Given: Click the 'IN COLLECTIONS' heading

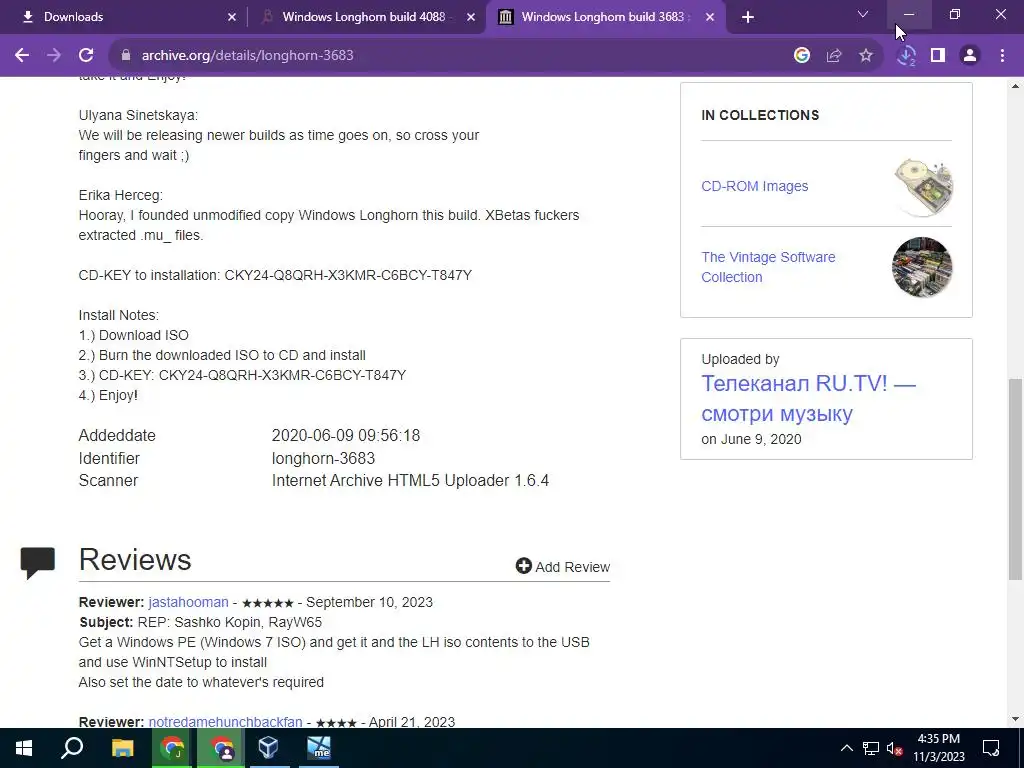Looking at the screenshot, I should point(760,115).
